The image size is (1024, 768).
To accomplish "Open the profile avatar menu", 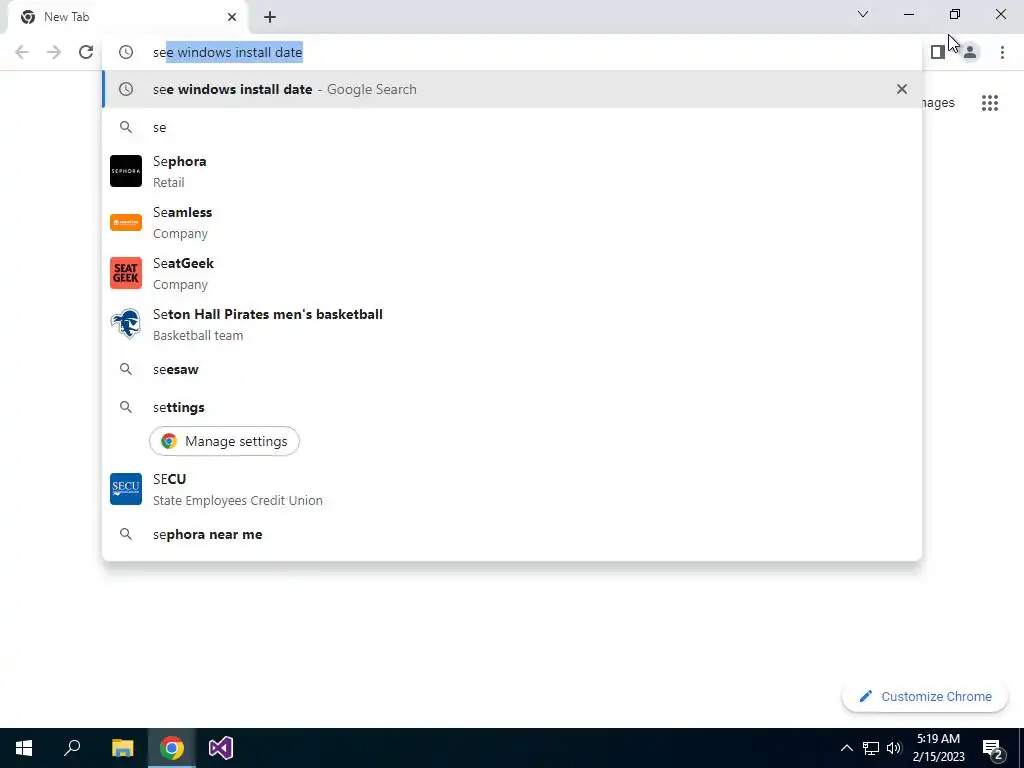I will (x=970, y=52).
